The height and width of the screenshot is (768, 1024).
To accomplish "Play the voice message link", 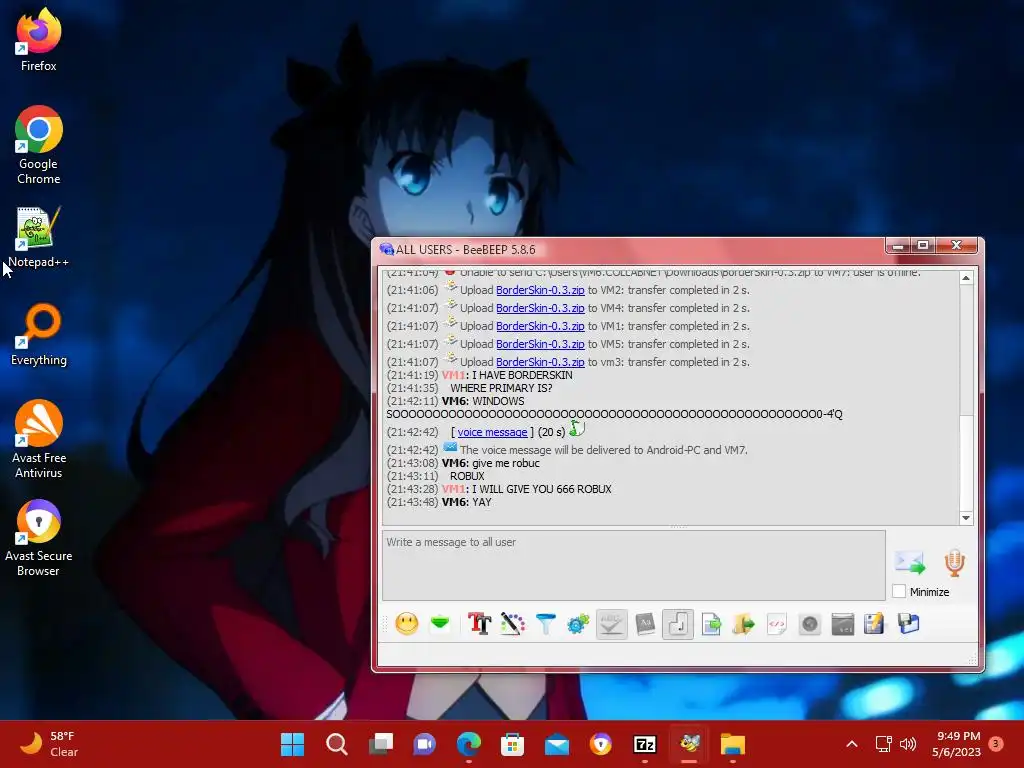I will tap(492, 432).
